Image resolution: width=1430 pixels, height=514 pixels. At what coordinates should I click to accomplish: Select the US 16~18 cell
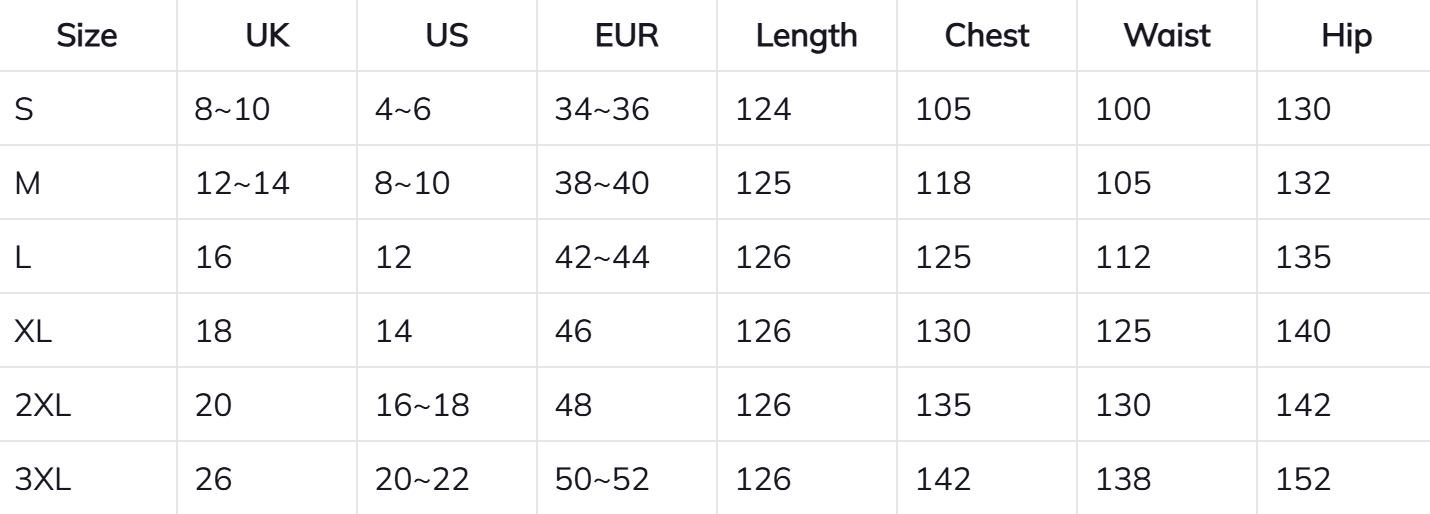pos(420,404)
